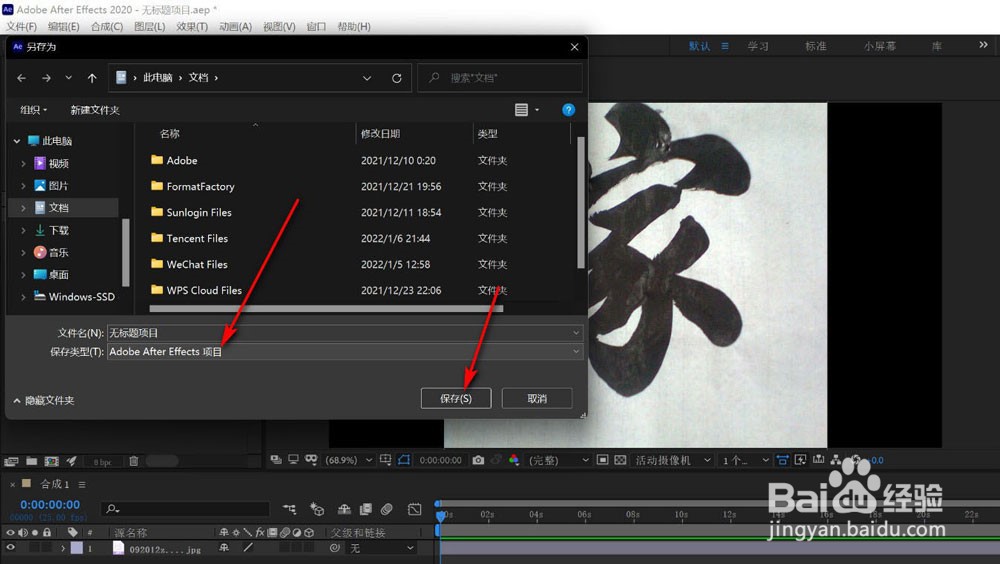Expand the Videos folder tree node

[24, 163]
